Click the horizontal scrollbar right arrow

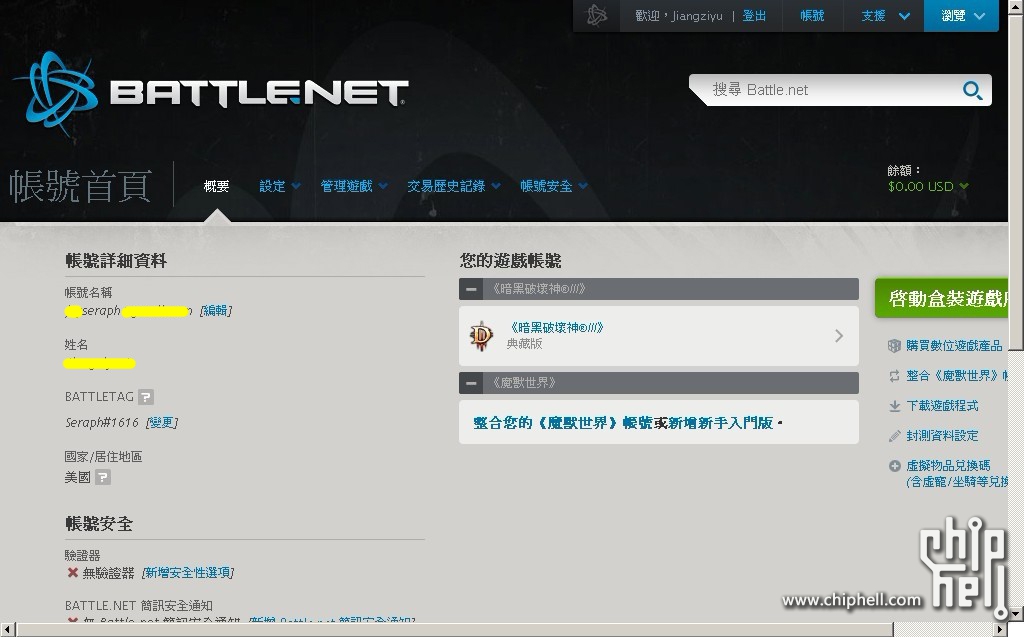point(1000,630)
